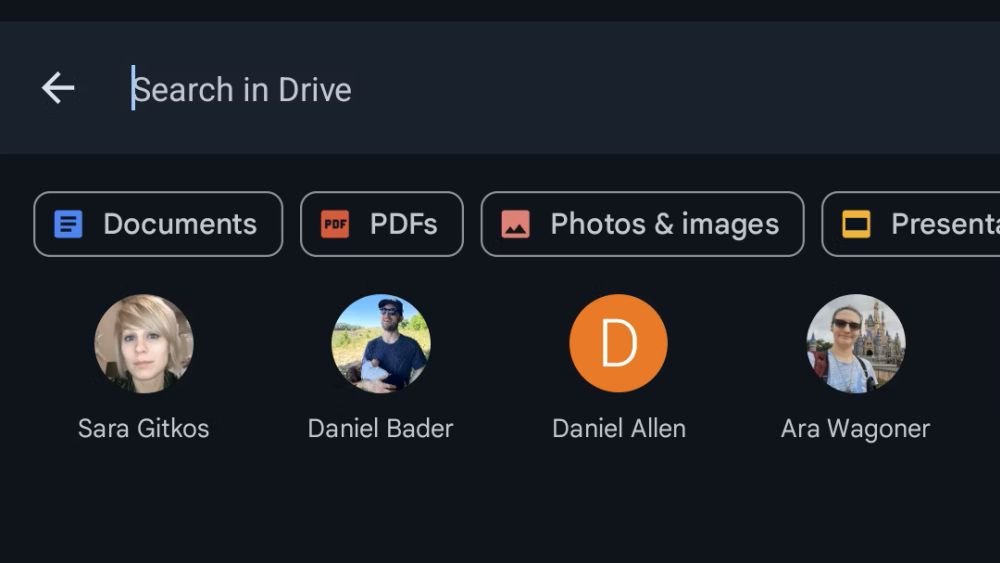Click the Ara Wagoner name
1000x563 pixels.
point(855,429)
